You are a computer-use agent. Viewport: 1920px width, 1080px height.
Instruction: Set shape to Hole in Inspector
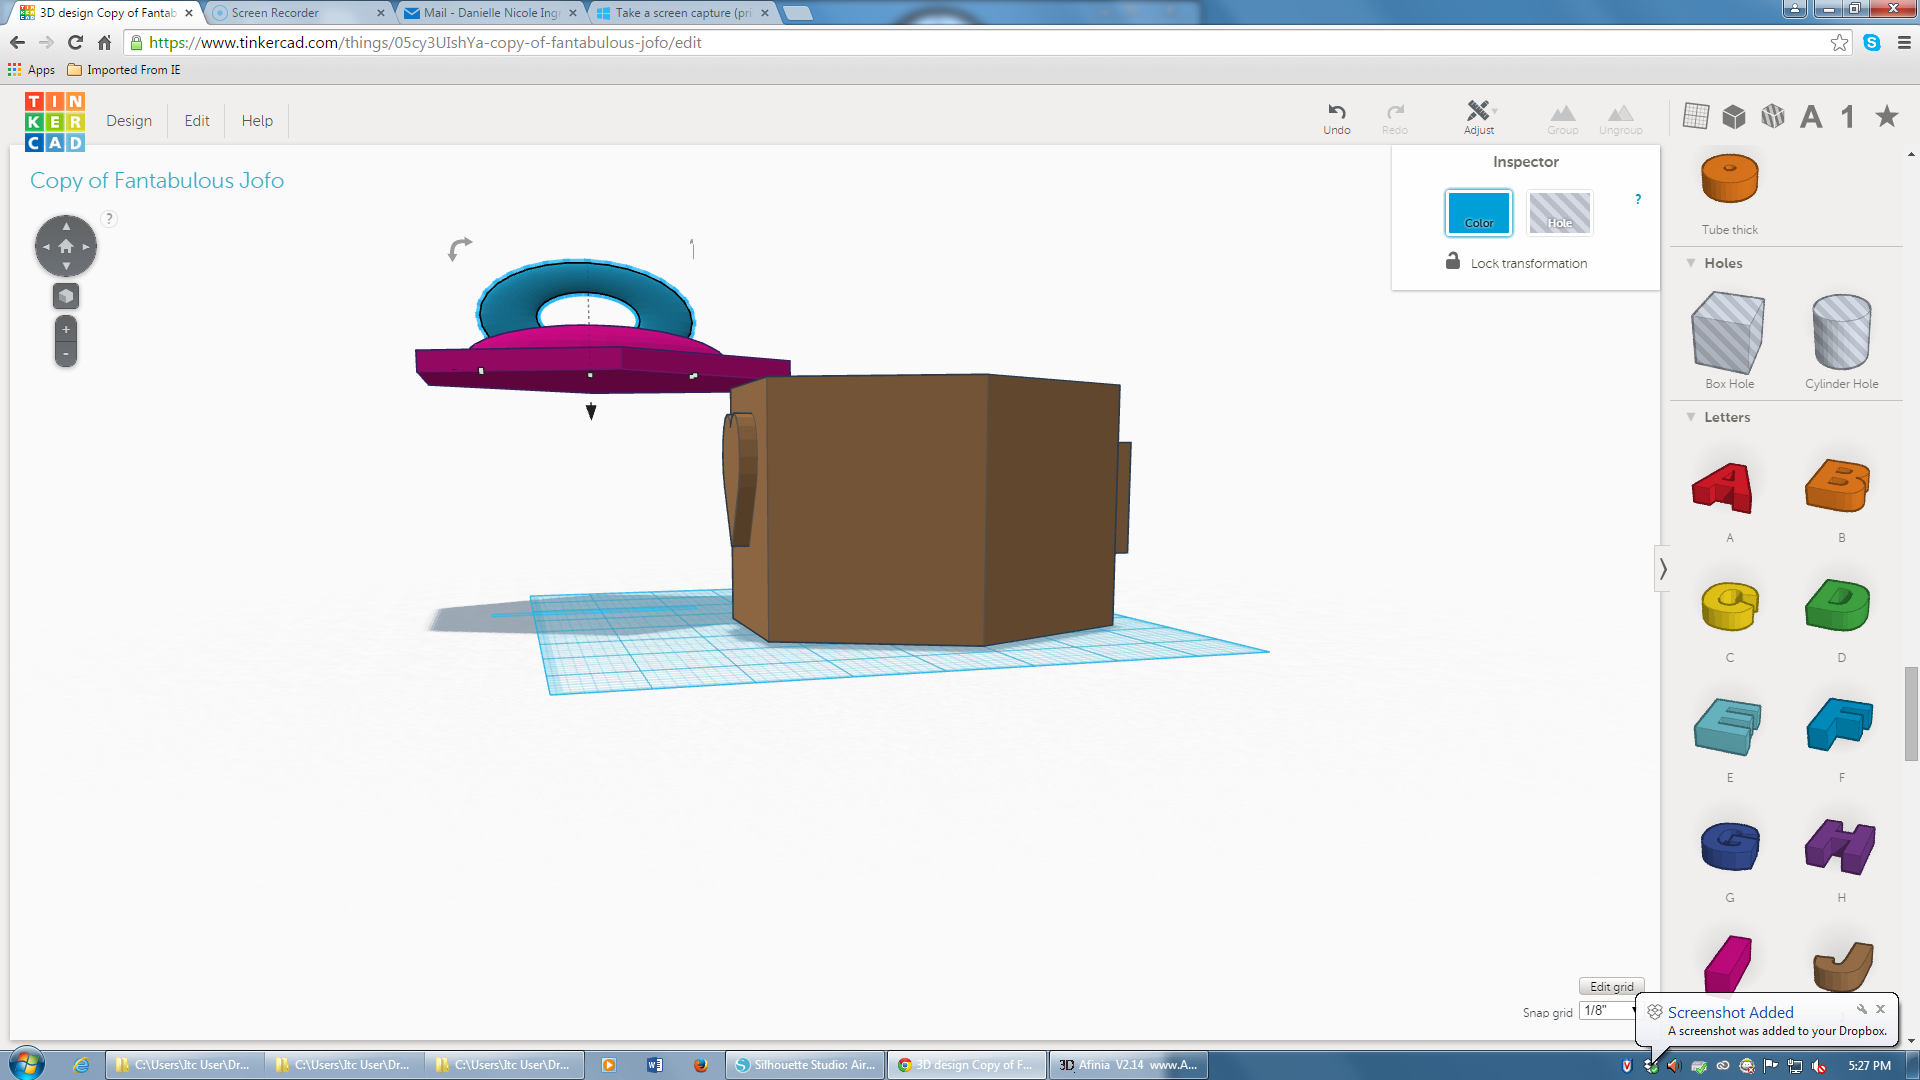click(1560, 212)
